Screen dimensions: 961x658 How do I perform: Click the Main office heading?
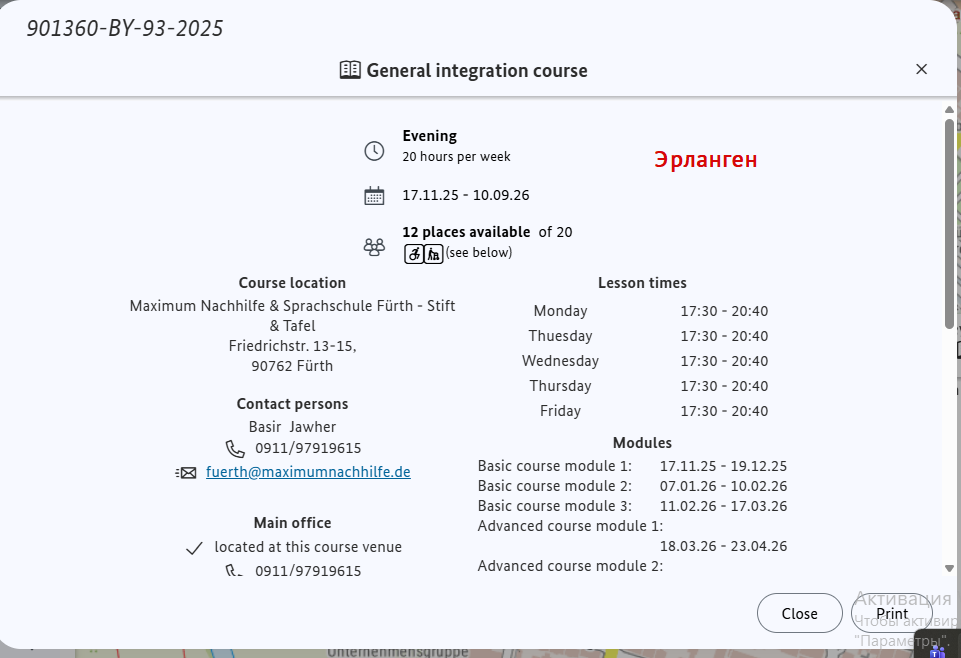point(292,523)
